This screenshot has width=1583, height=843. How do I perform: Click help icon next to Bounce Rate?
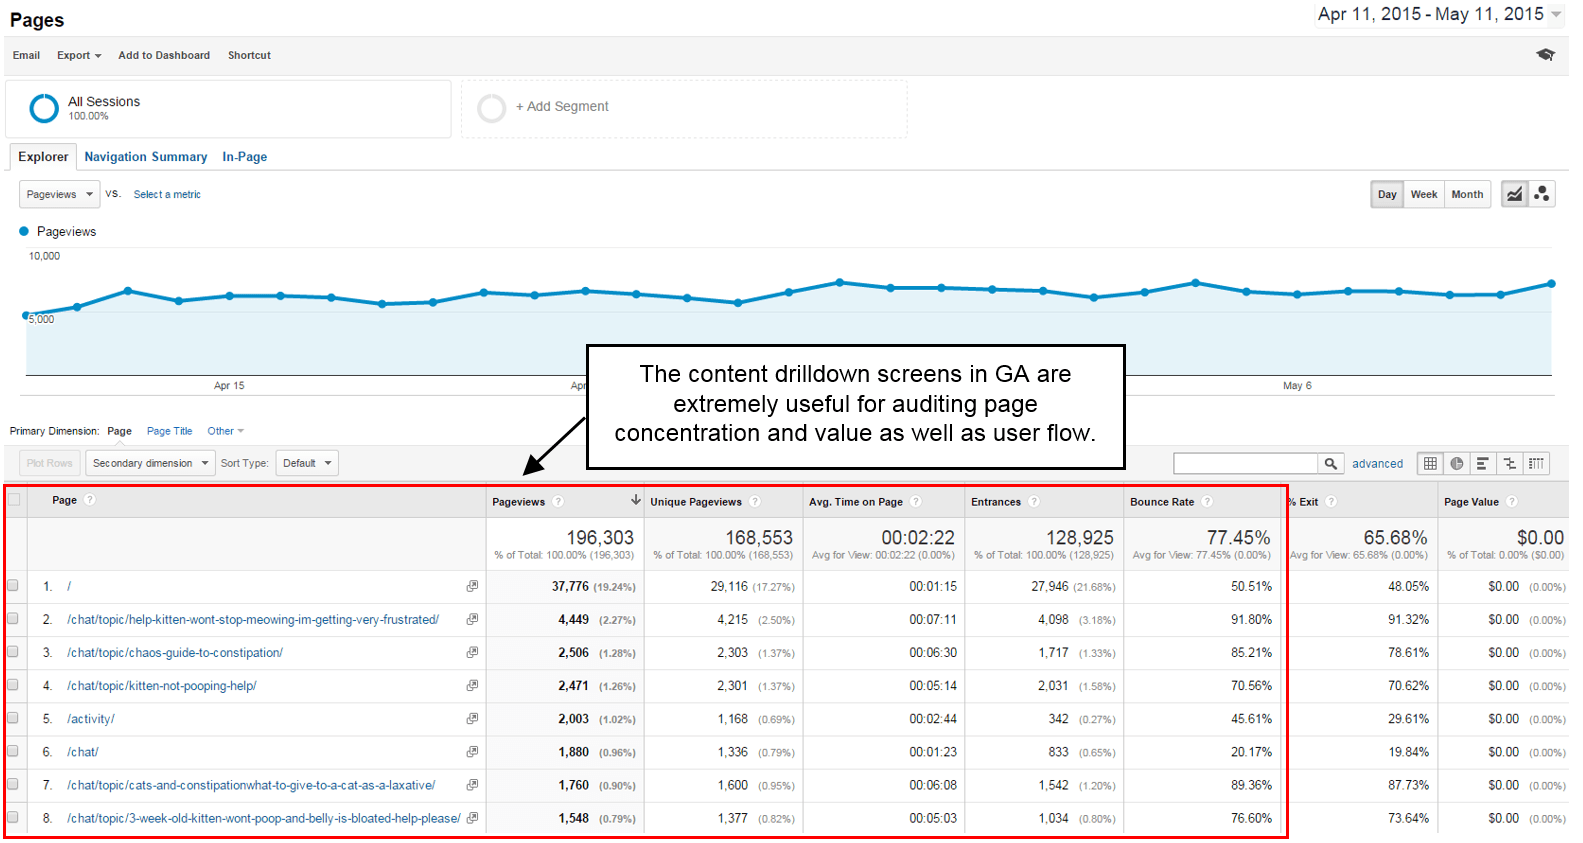[1207, 502]
